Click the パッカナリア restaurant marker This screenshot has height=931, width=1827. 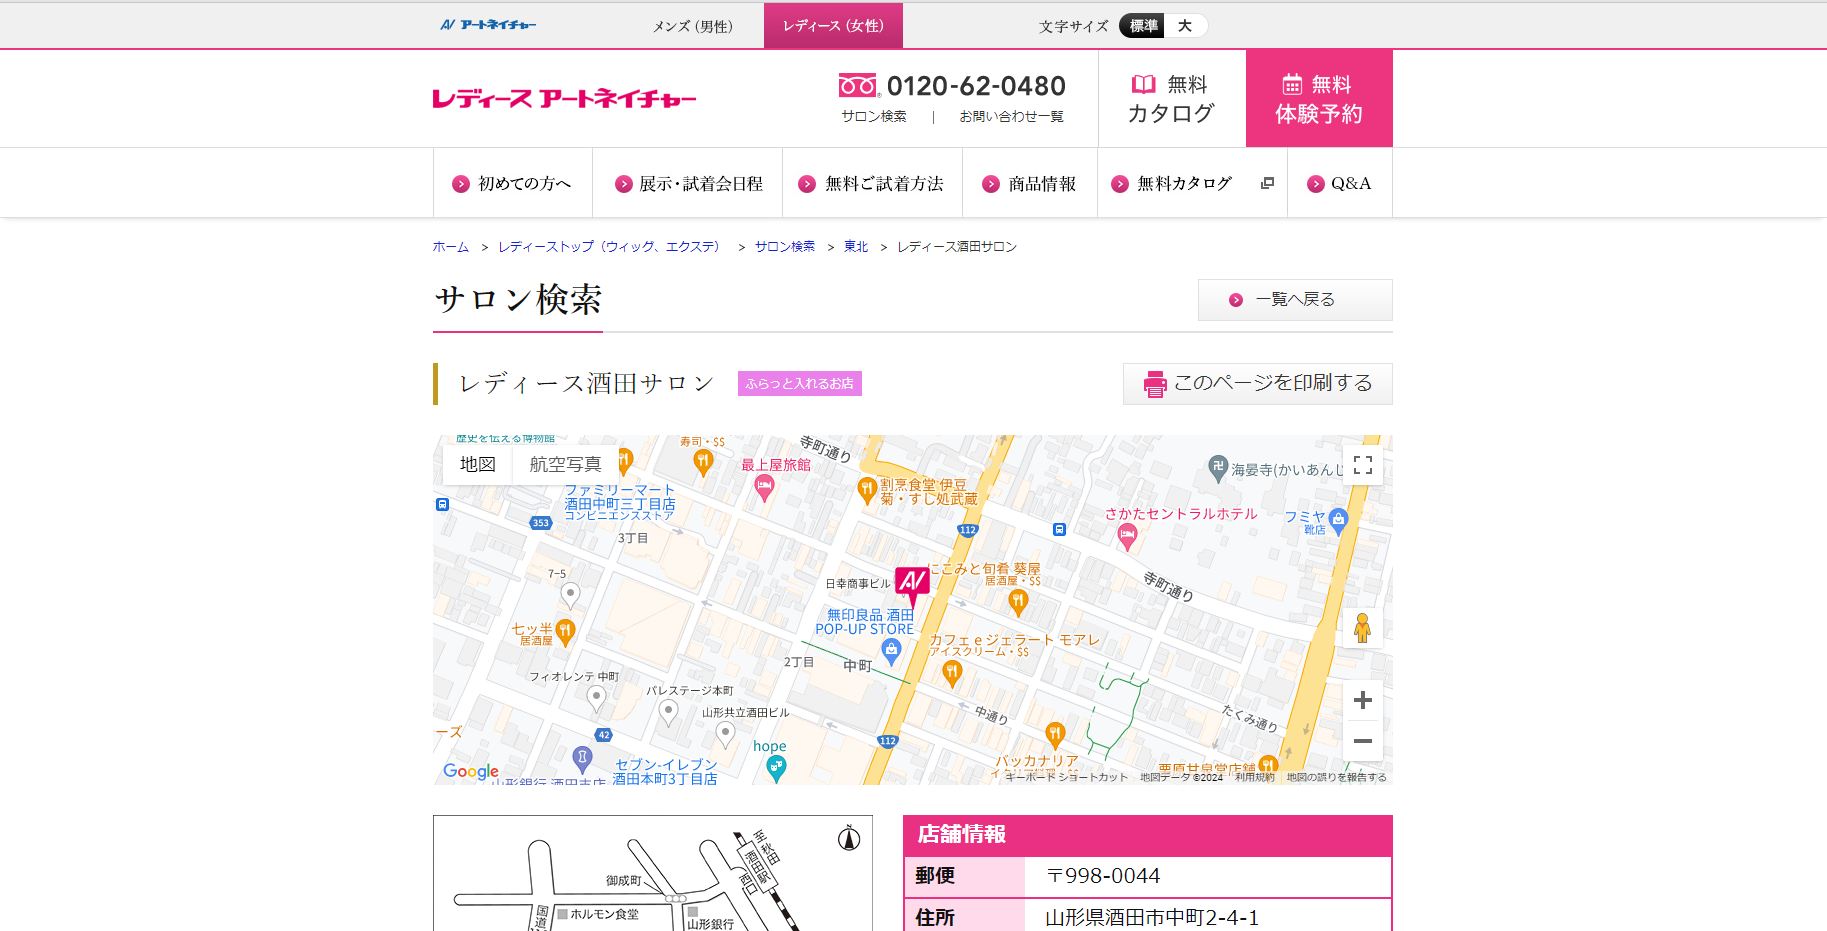tap(1055, 736)
